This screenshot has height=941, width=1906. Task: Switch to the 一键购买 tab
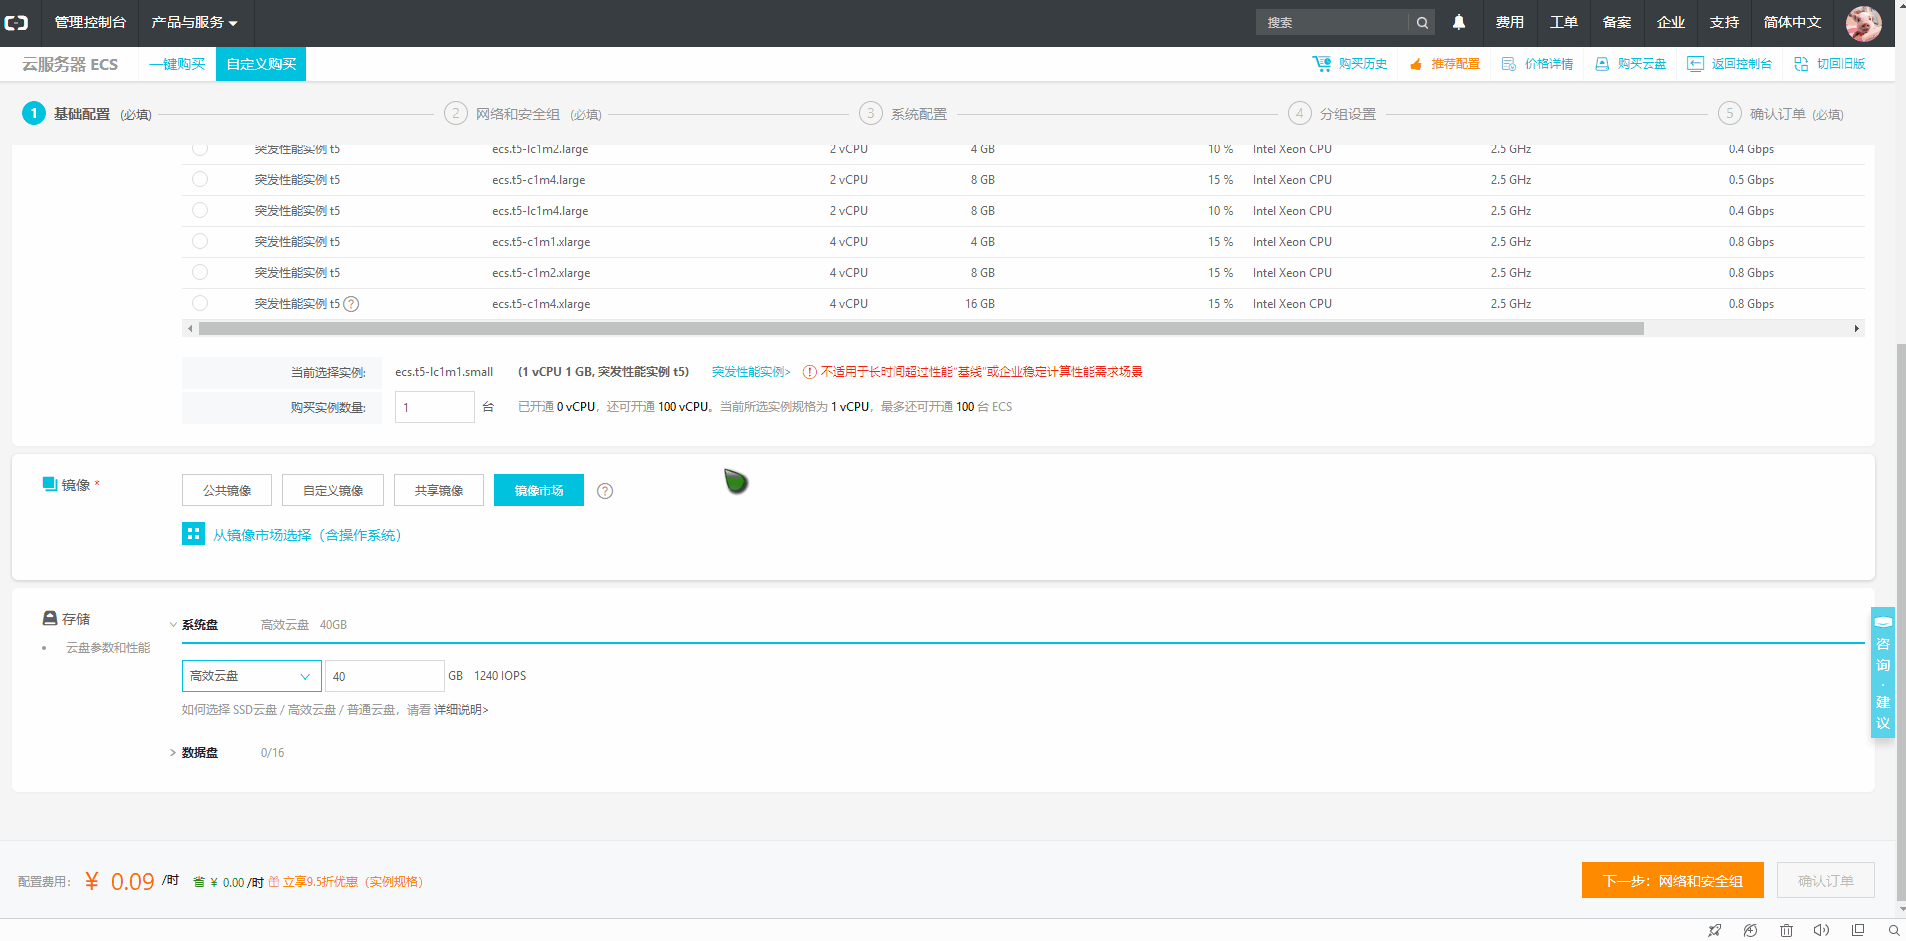[x=177, y=64]
